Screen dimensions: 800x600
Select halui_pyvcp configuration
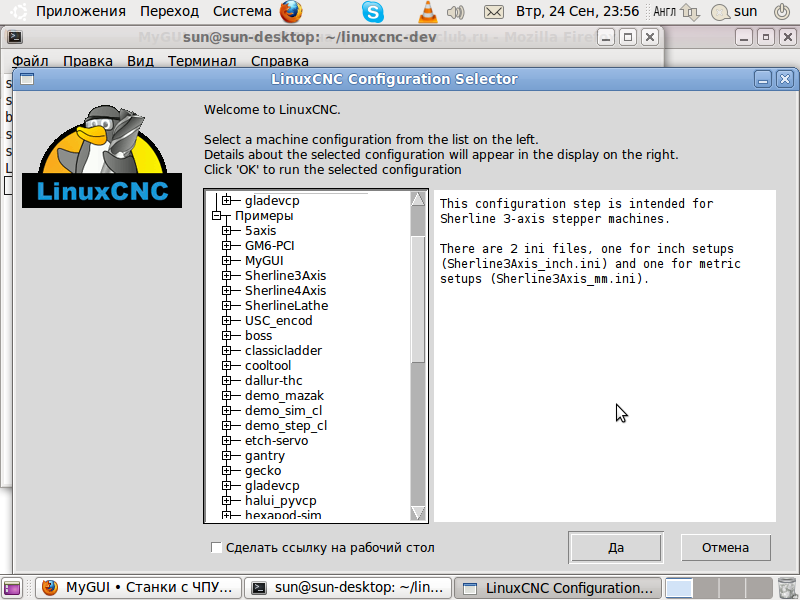pos(281,501)
